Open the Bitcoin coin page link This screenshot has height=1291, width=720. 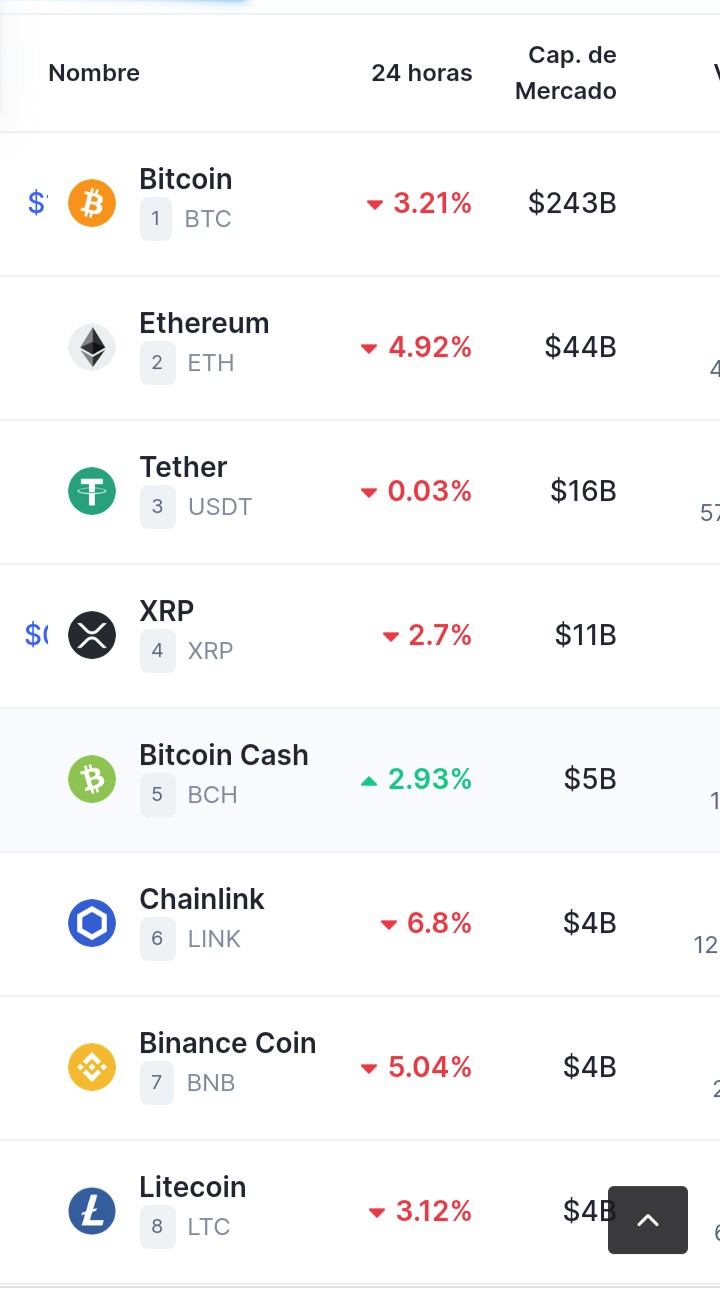coord(186,179)
